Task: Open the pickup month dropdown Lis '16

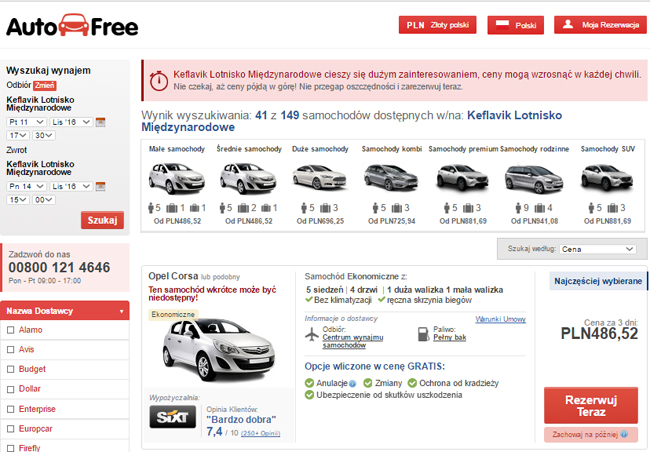Action: click(71, 122)
